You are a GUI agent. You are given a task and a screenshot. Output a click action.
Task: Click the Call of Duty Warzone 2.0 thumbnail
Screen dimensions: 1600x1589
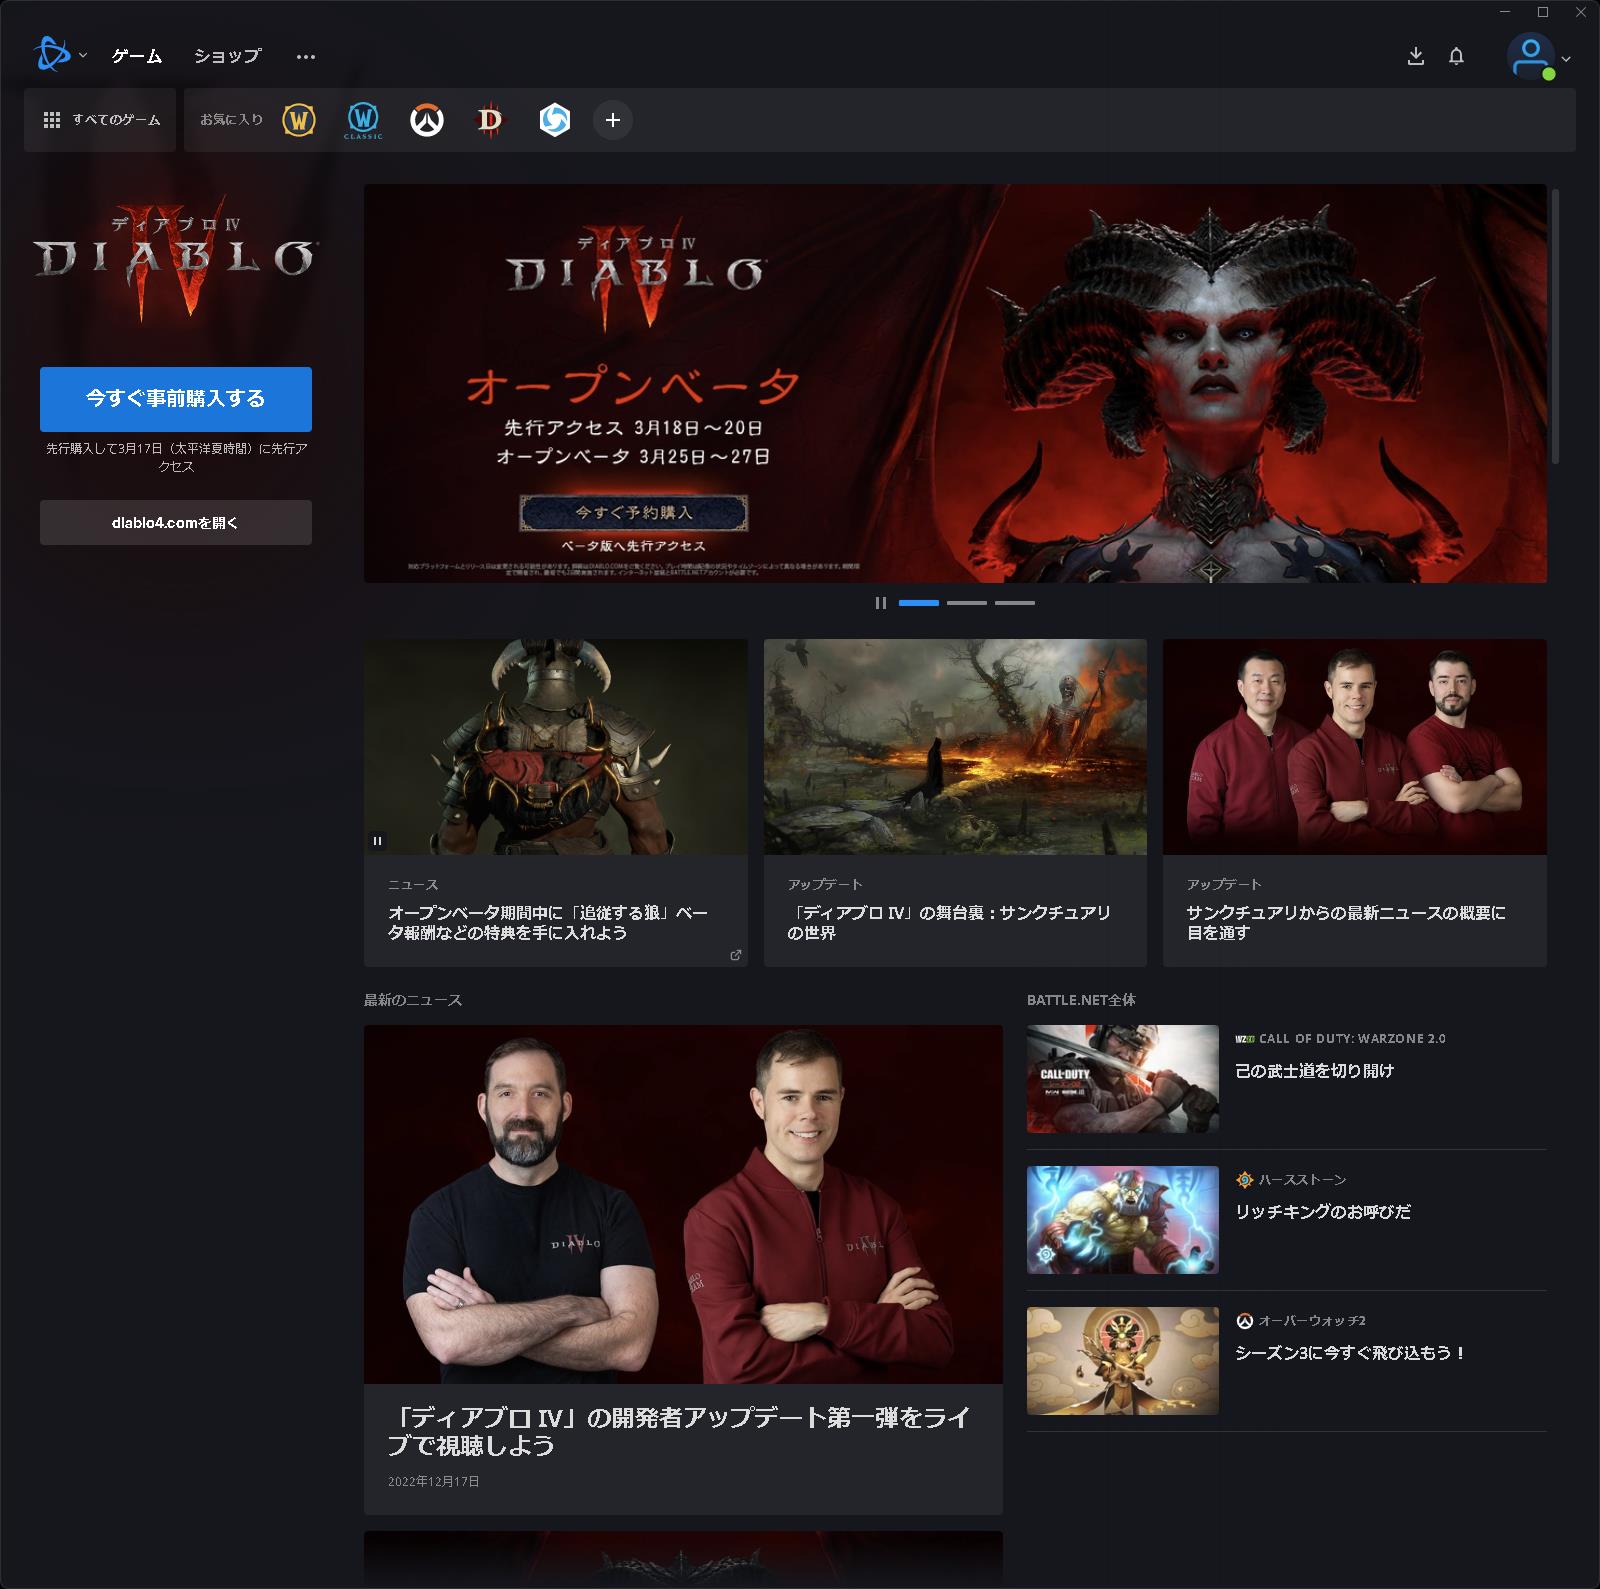click(1121, 1079)
